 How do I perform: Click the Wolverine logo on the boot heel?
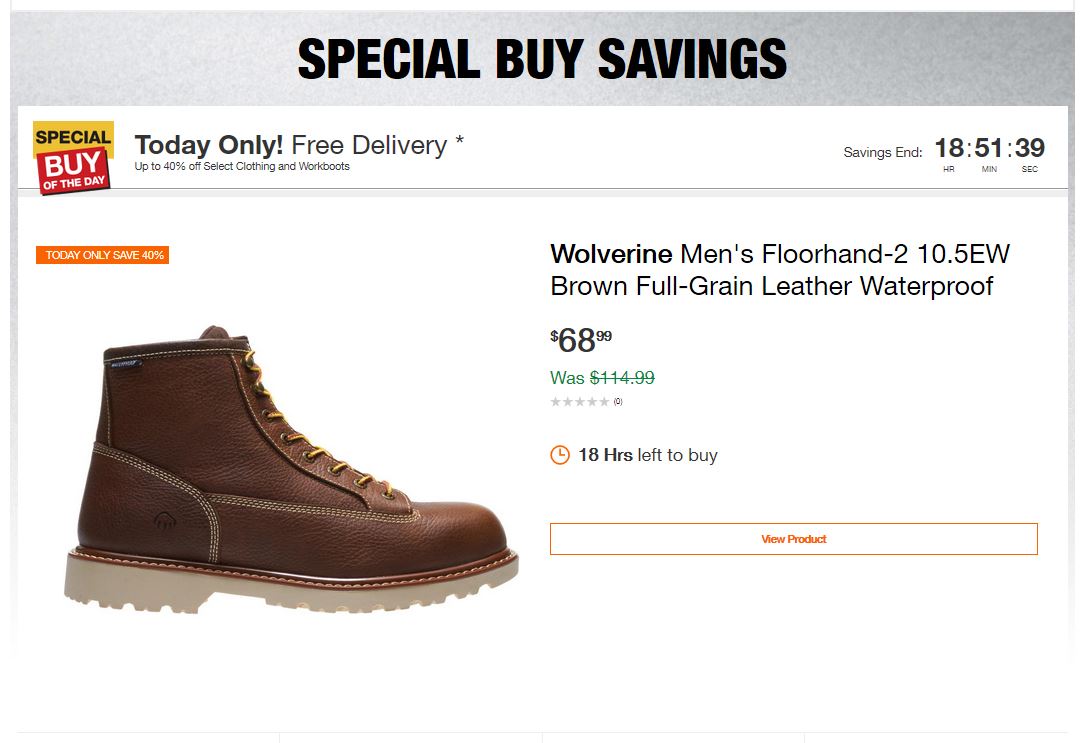(162, 520)
